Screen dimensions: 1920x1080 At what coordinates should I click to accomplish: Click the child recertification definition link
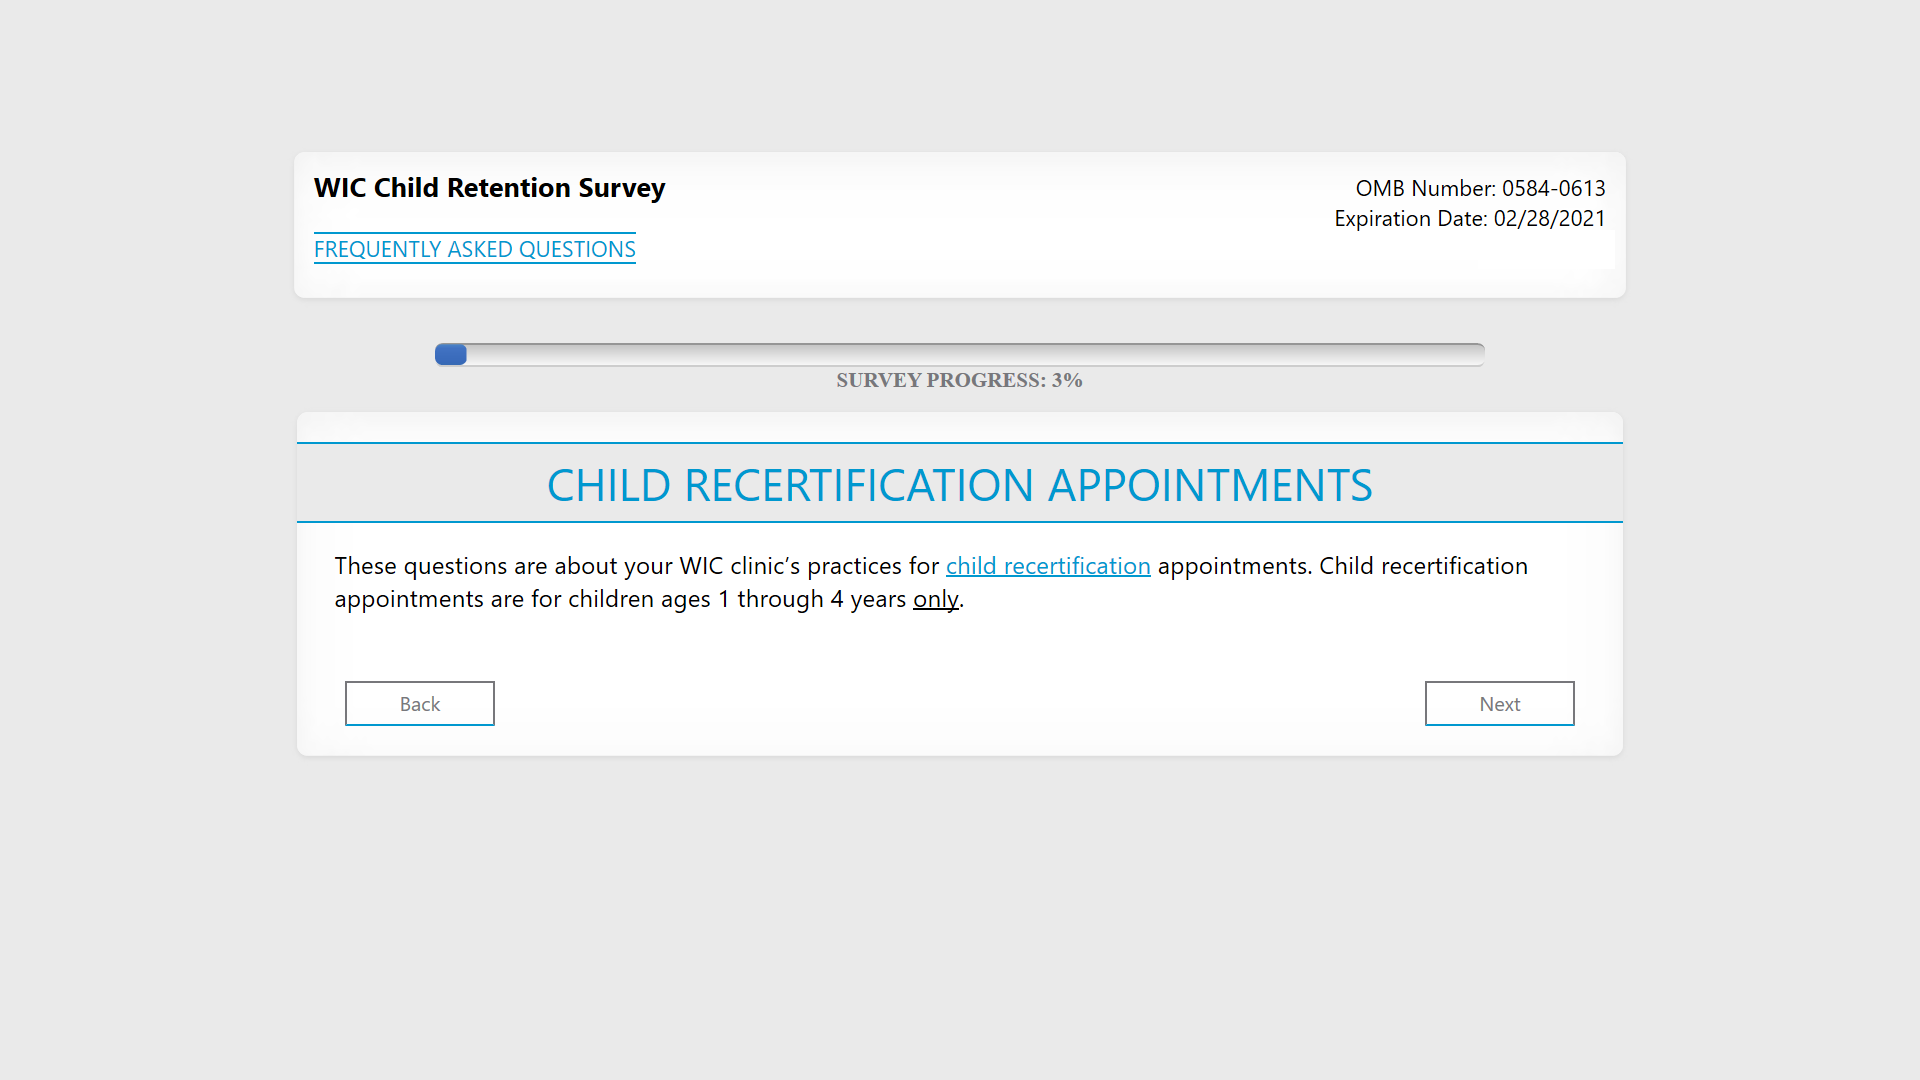[1047, 566]
